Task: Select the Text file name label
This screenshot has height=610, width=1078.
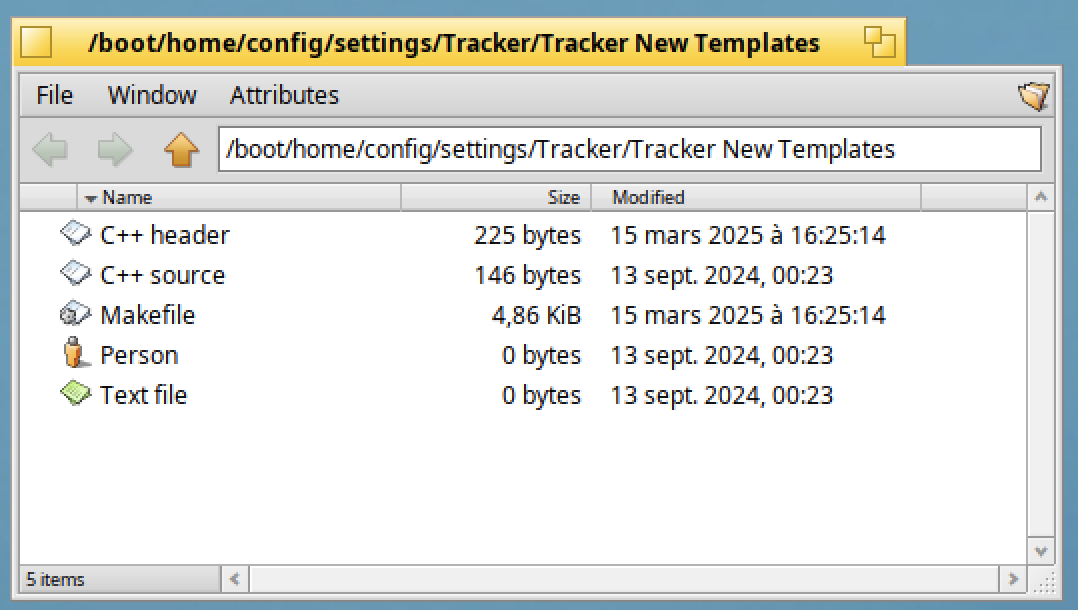Action: 143,395
